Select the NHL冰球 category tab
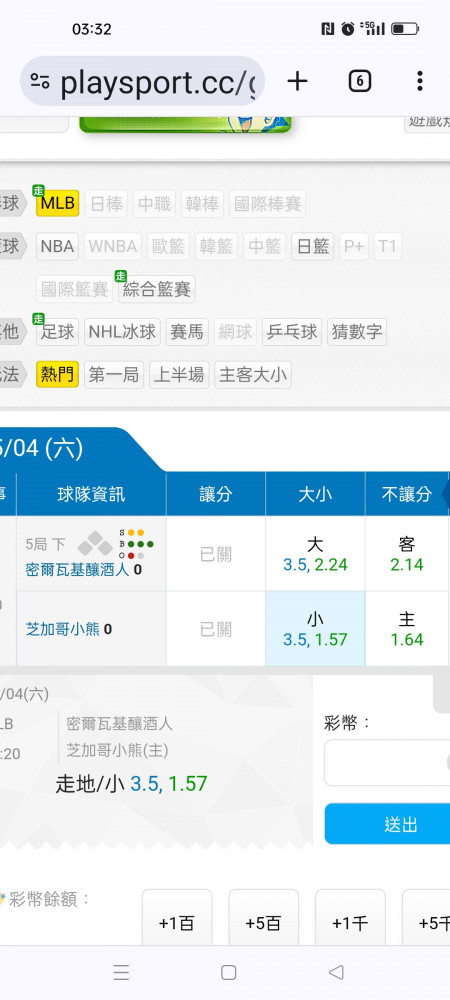Image resolution: width=450 pixels, height=1000 pixels. pos(122,332)
